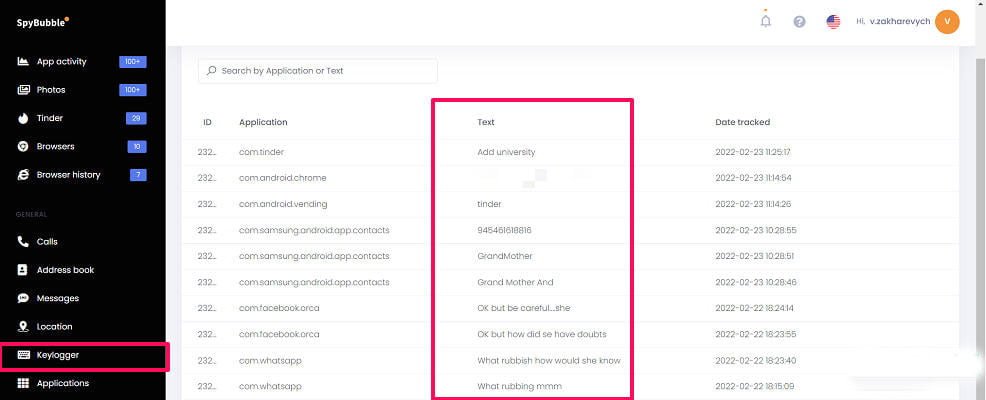This screenshot has height=400, width=986.
Task: Change language via US flag icon
Action: pyautogui.click(x=833, y=22)
